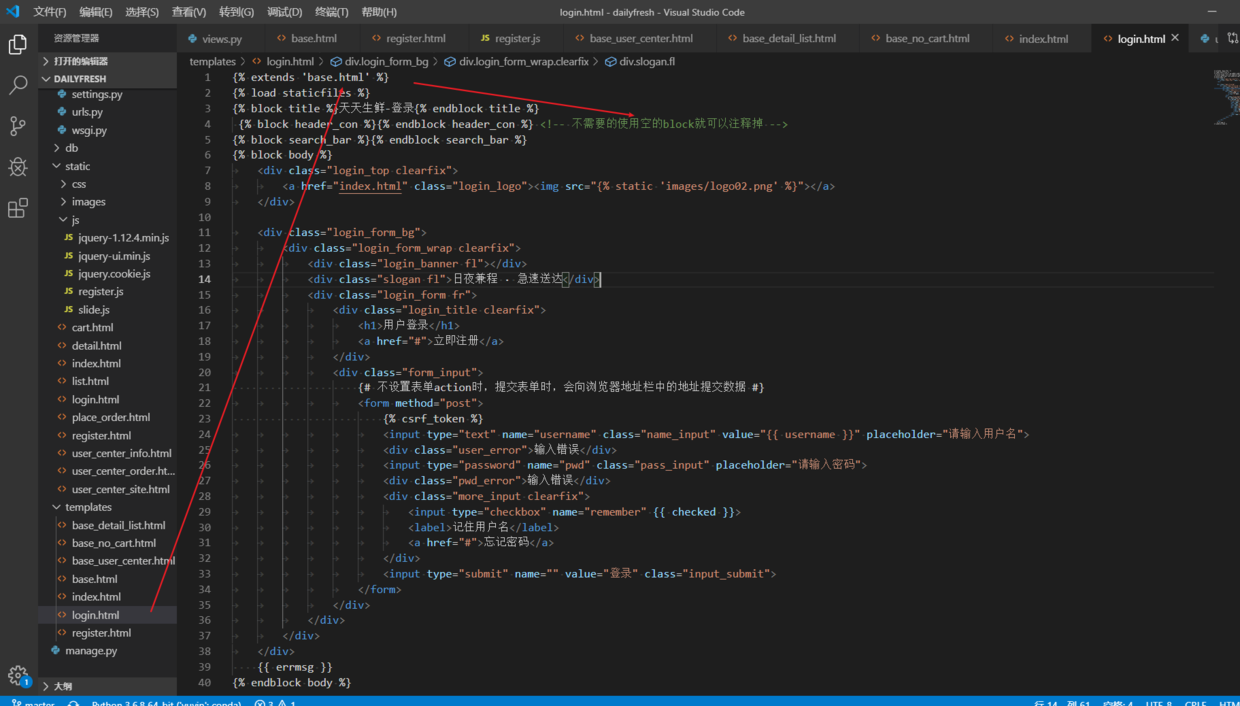Open the 编辑(E) menu
The height and width of the screenshot is (706, 1240).
tap(96, 12)
